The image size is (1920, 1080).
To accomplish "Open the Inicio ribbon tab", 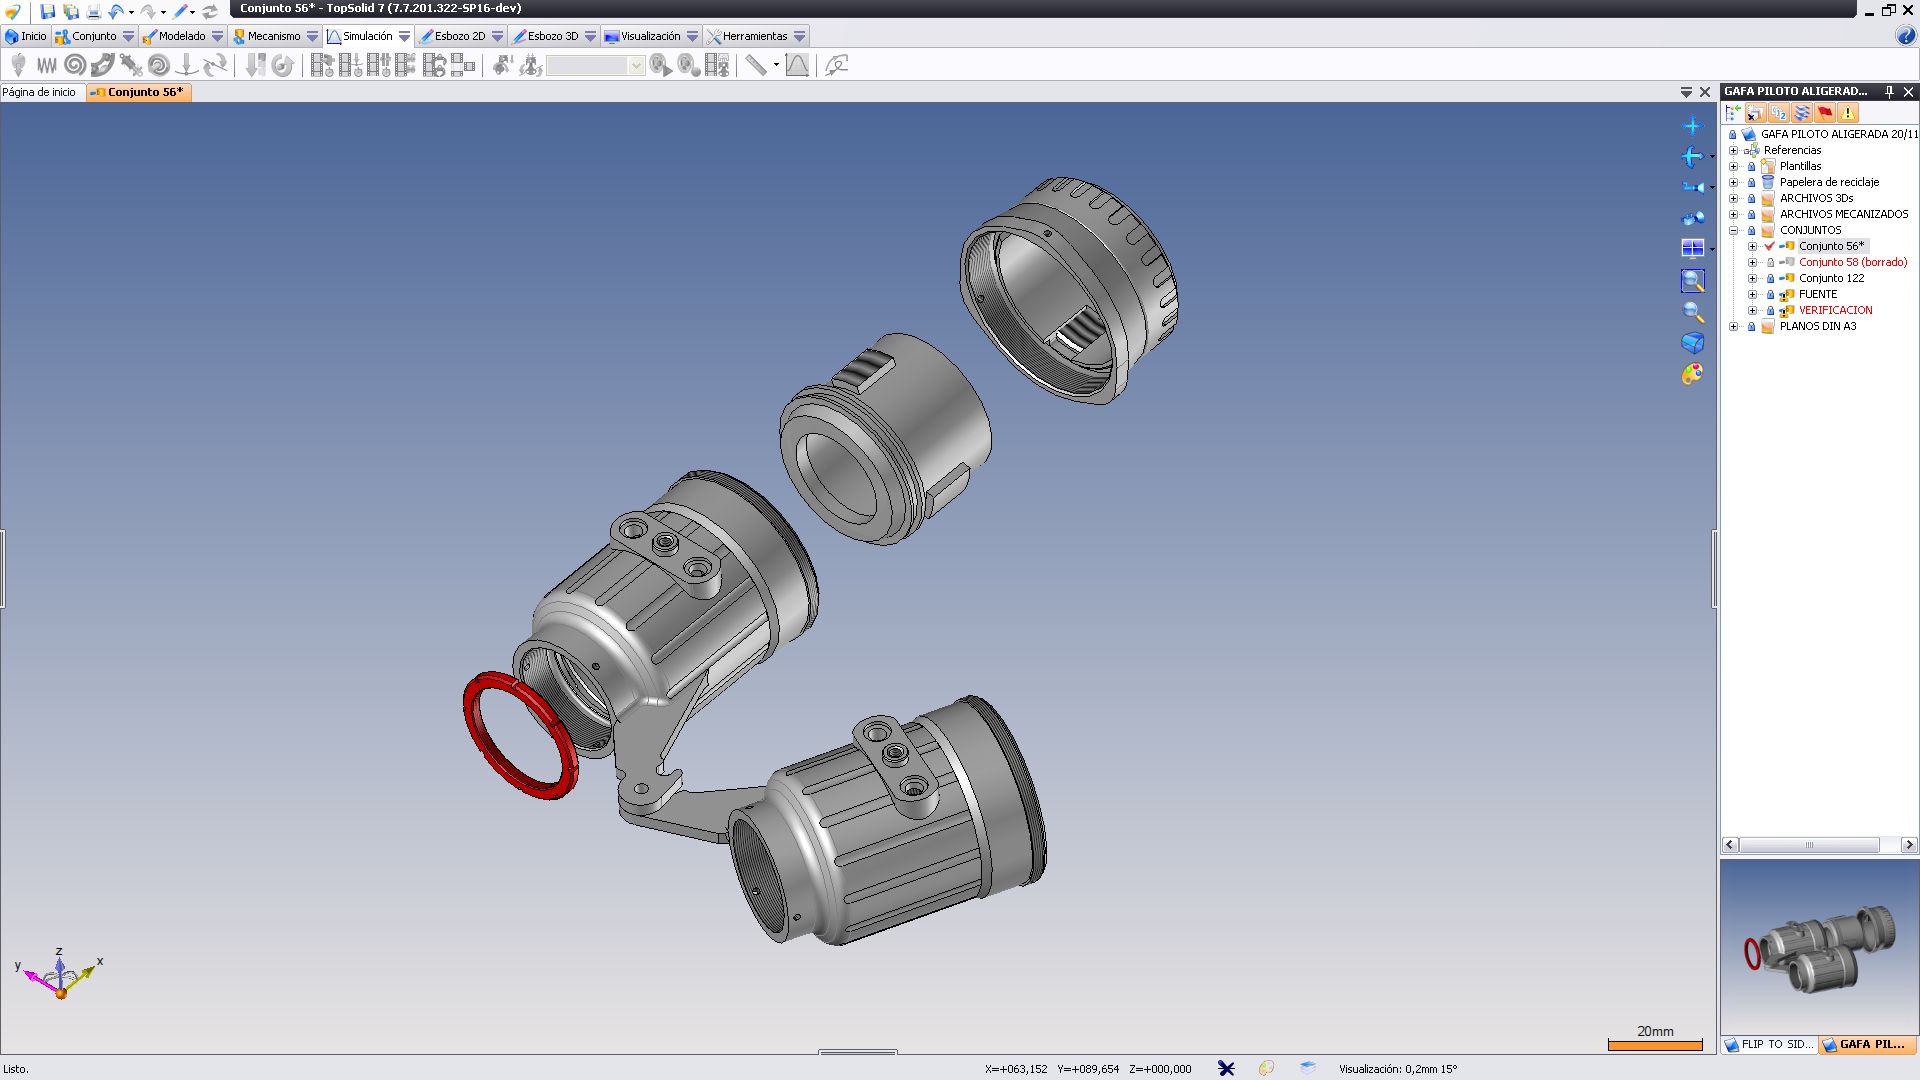I will 26,36.
